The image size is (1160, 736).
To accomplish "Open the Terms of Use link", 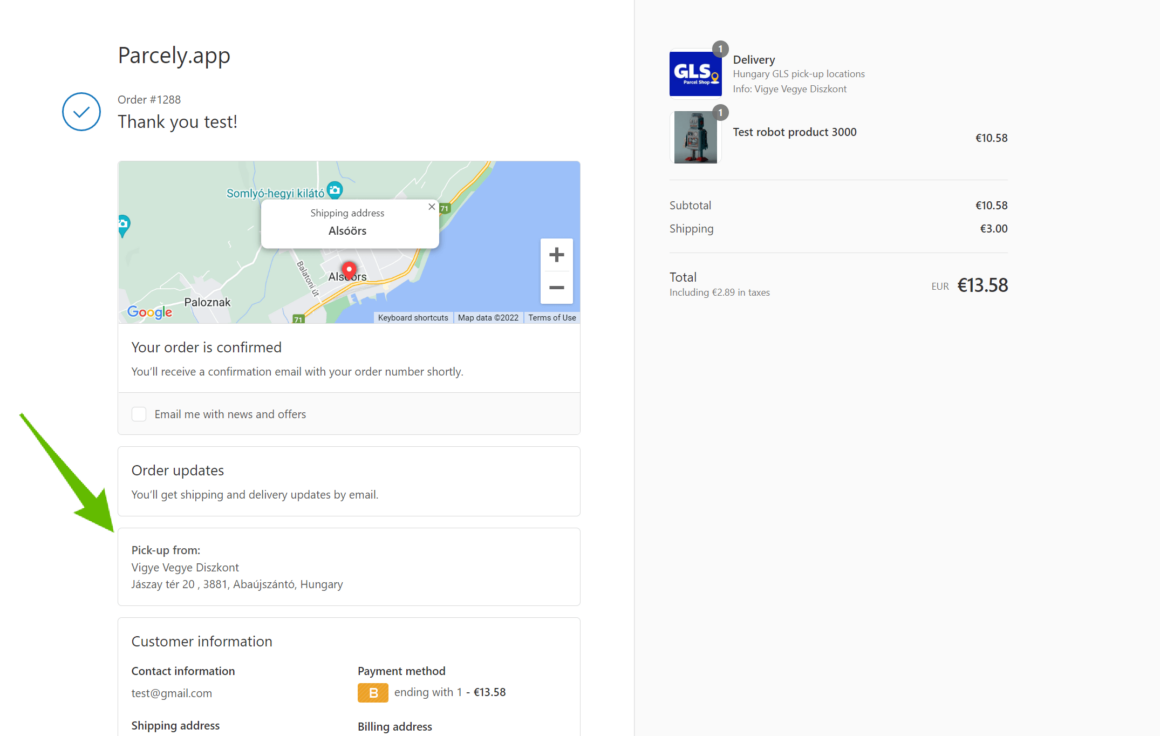I will (552, 317).
